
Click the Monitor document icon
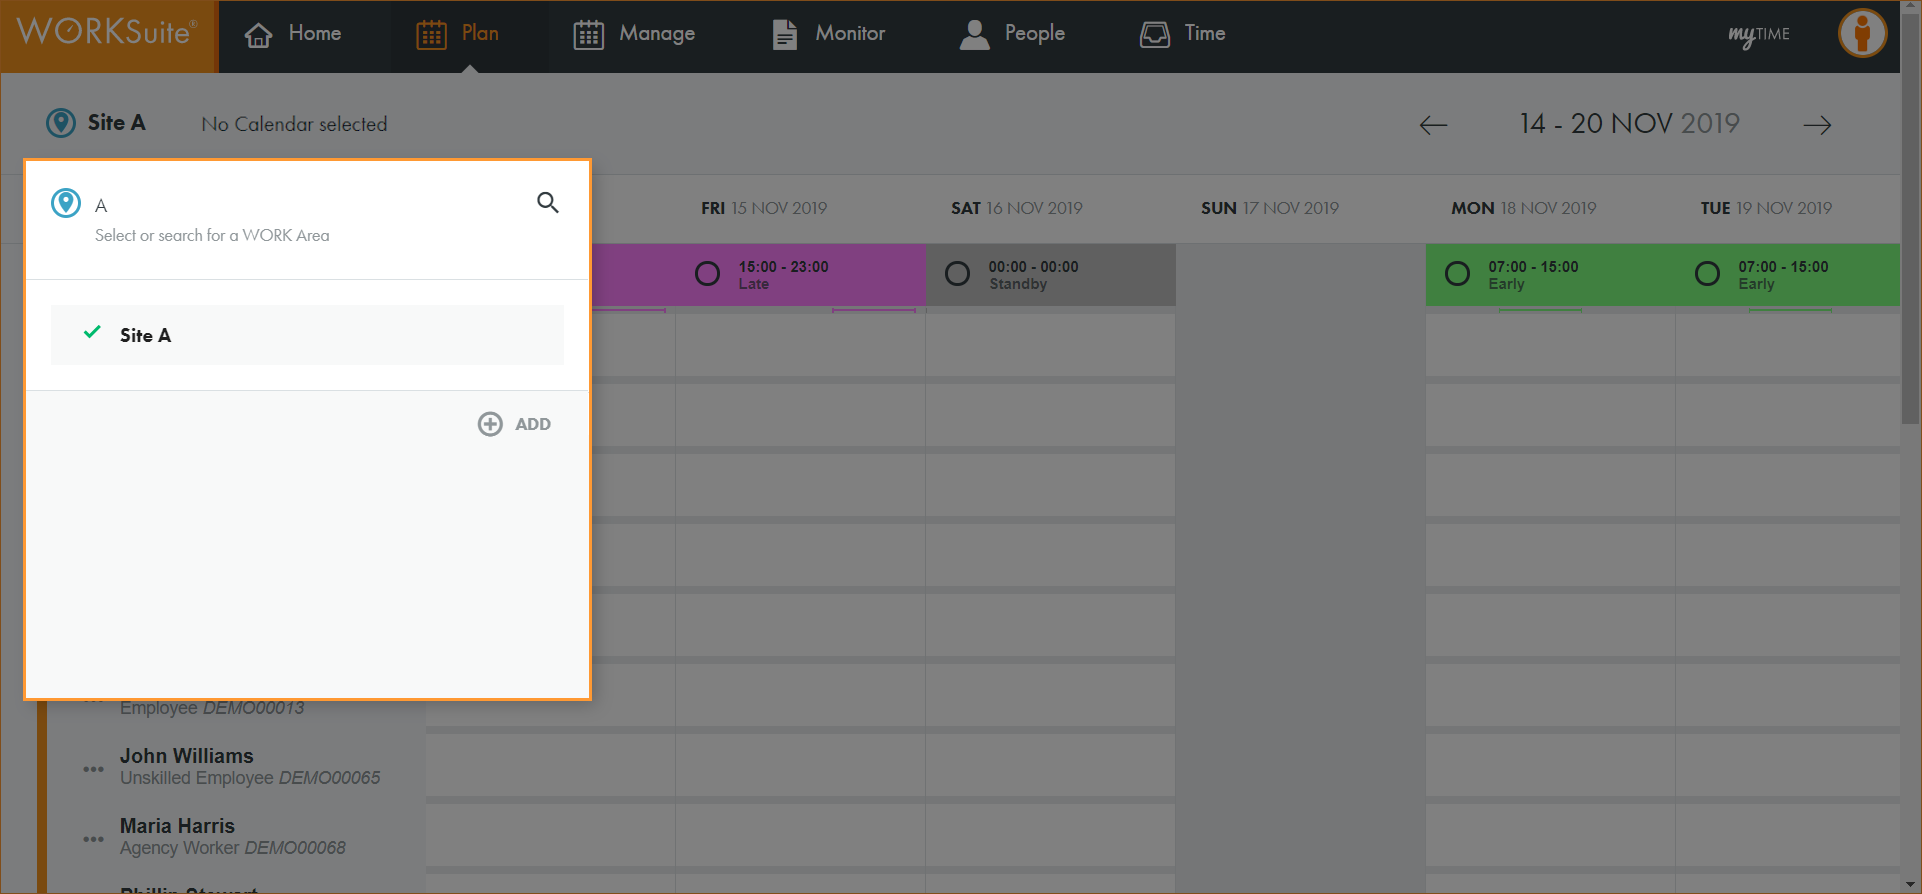[785, 35]
